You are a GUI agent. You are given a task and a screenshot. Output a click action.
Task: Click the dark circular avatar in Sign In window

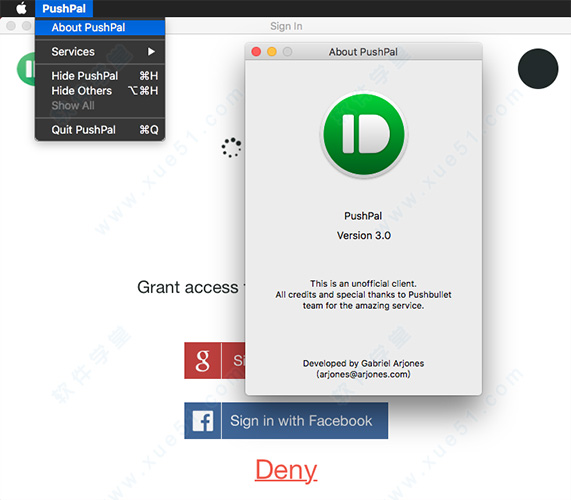(538, 68)
